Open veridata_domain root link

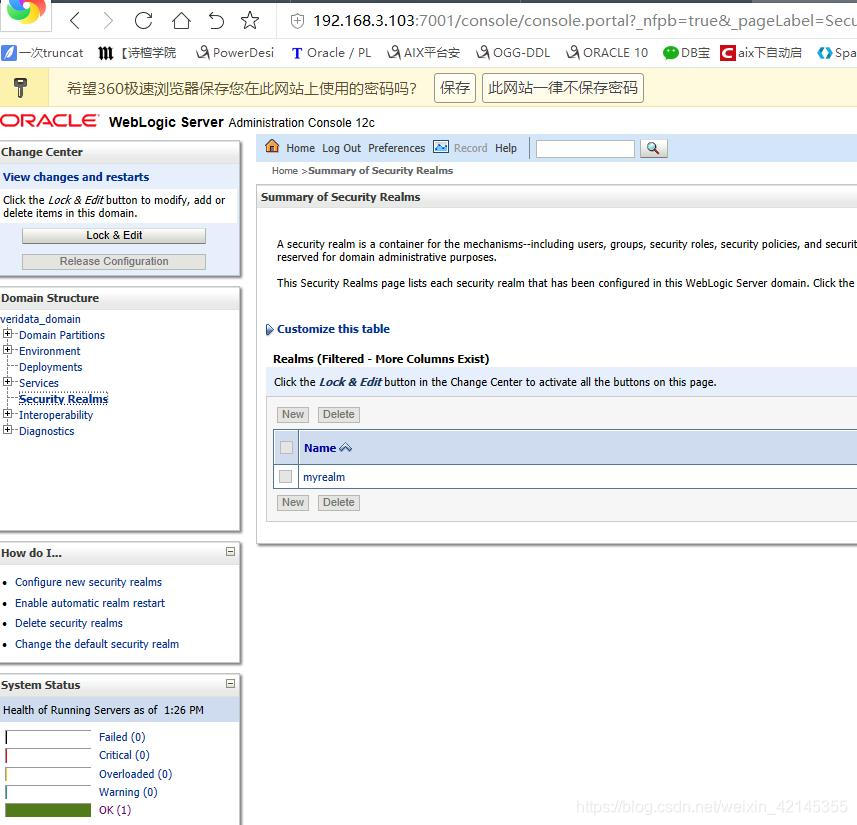tap(40, 319)
